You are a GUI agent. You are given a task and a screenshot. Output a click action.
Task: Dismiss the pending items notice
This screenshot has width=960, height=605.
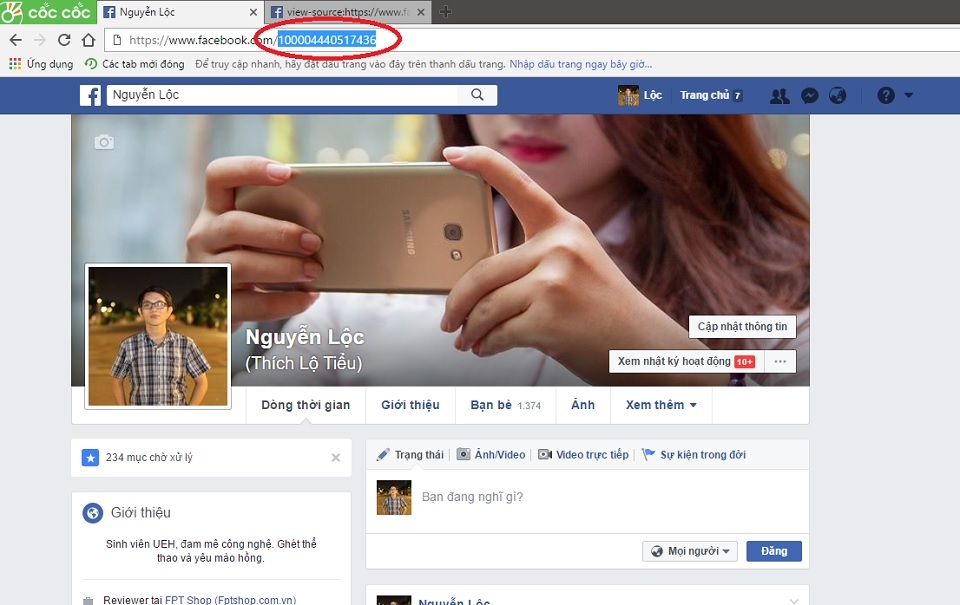(x=336, y=457)
